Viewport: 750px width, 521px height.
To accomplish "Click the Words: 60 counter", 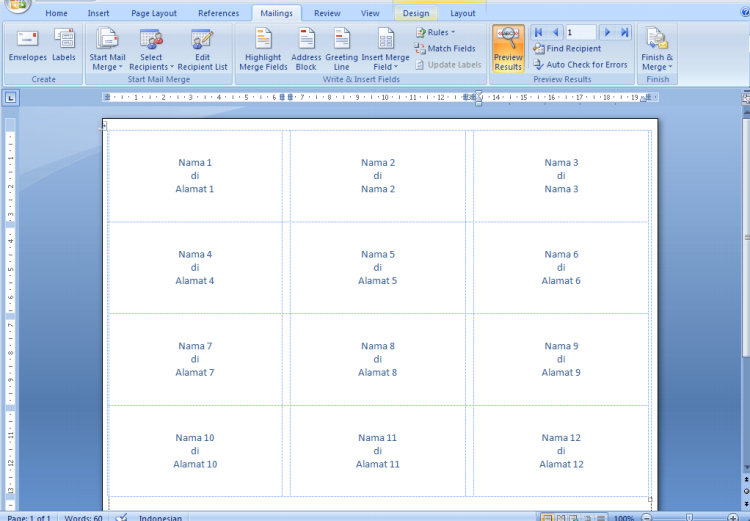I will pyautogui.click(x=83, y=518).
